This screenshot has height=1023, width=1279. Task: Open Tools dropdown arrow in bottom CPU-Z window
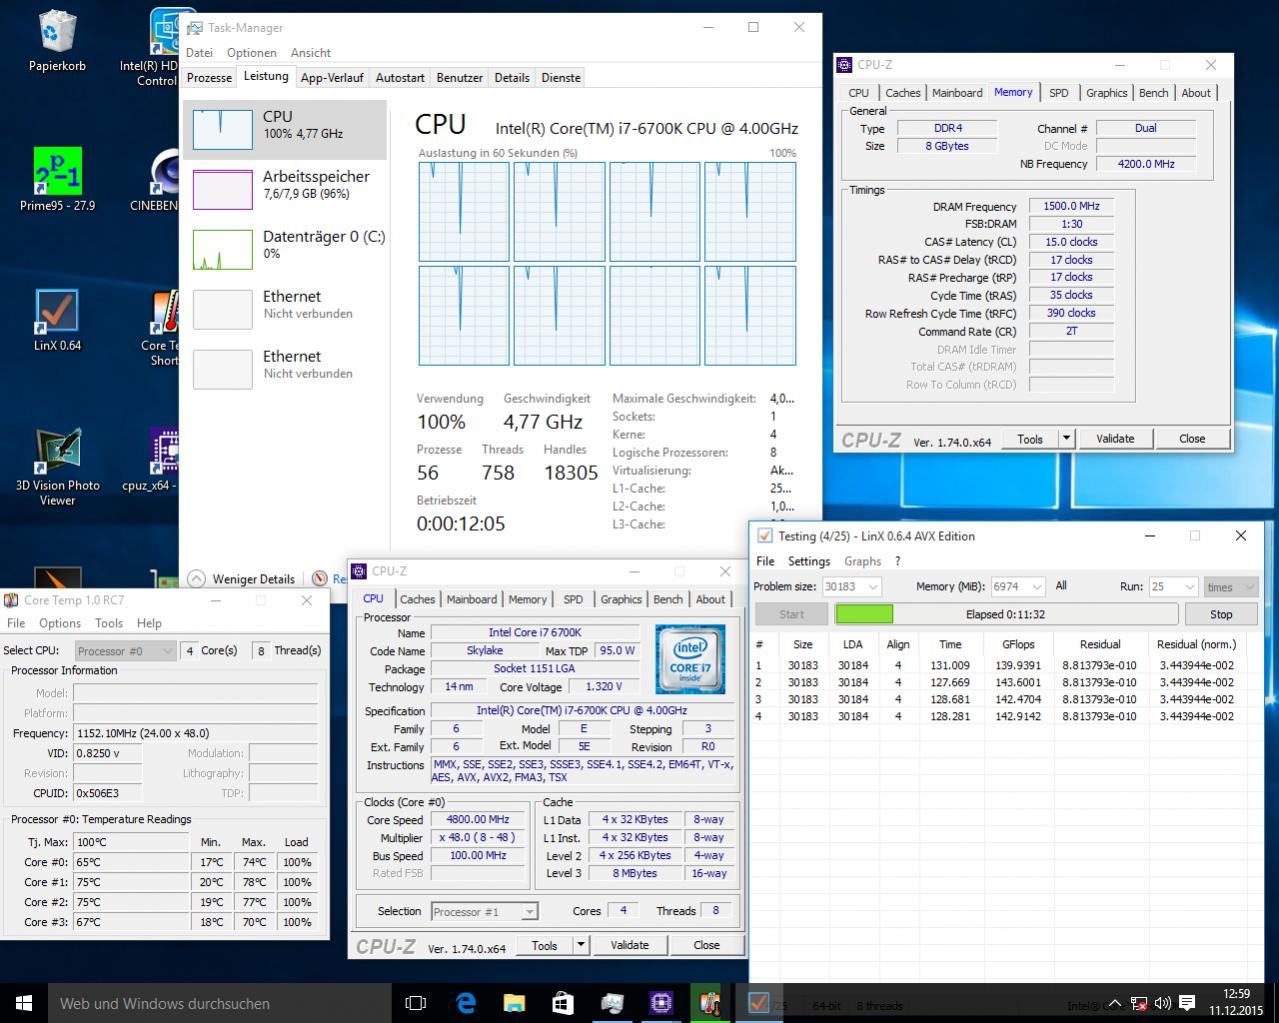click(580, 945)
